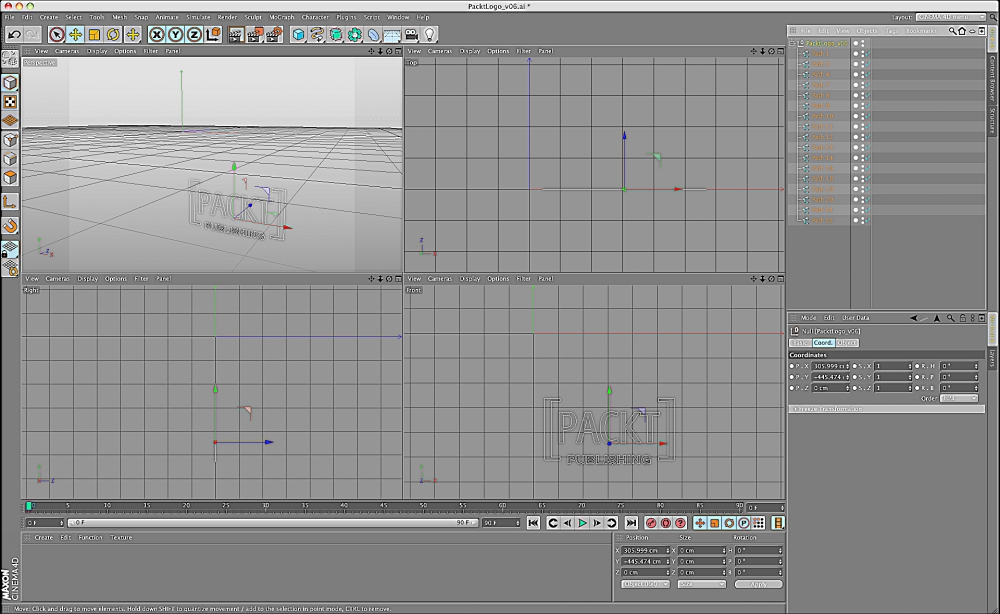The image size is (1000, 614).
Task: Open the rotation Order dropdown
Action: pyautogui.click(x=959, y=398)
